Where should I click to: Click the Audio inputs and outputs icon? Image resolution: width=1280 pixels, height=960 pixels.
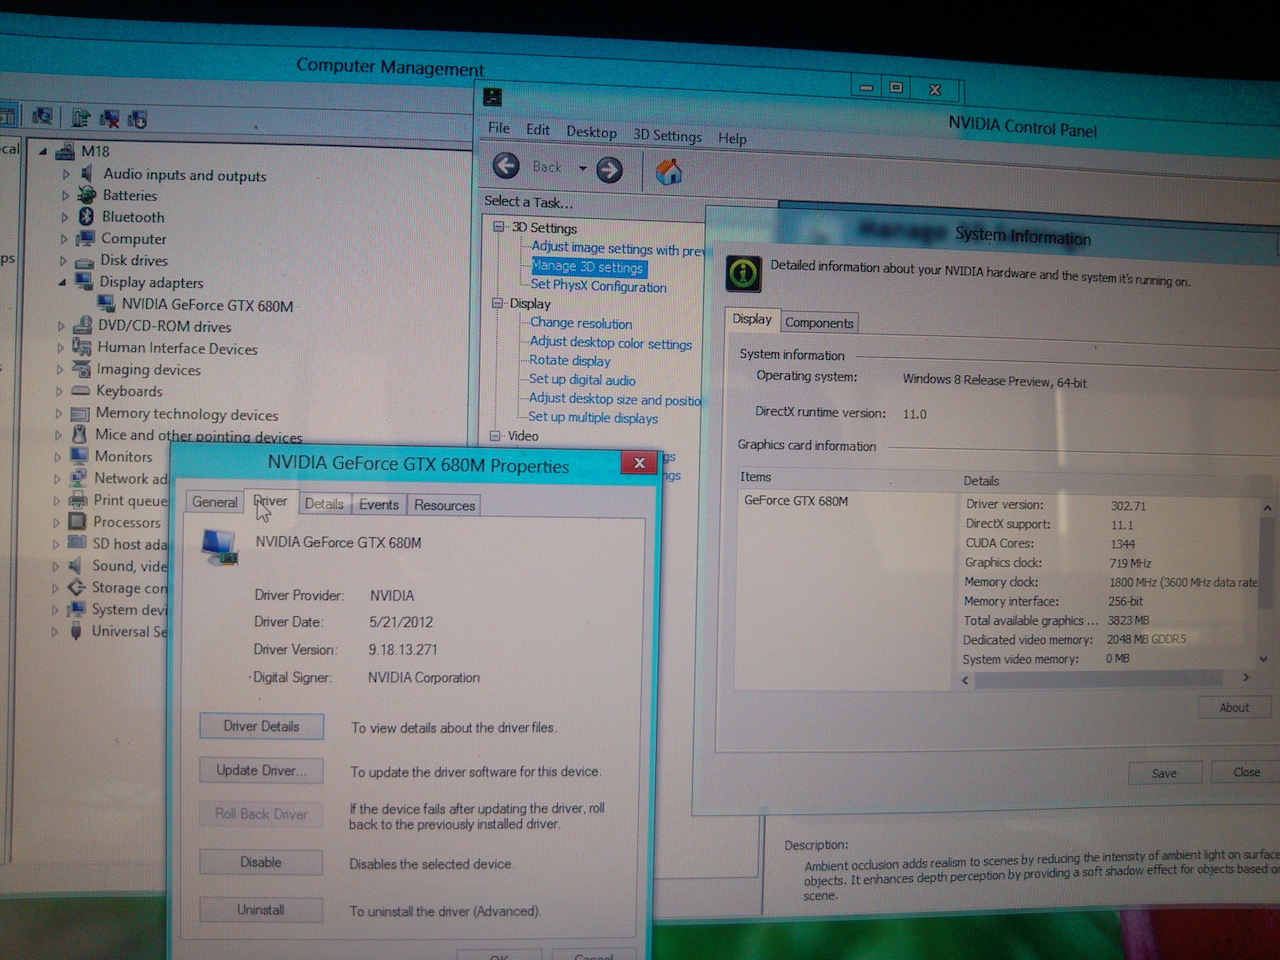[x=87, y=173]
